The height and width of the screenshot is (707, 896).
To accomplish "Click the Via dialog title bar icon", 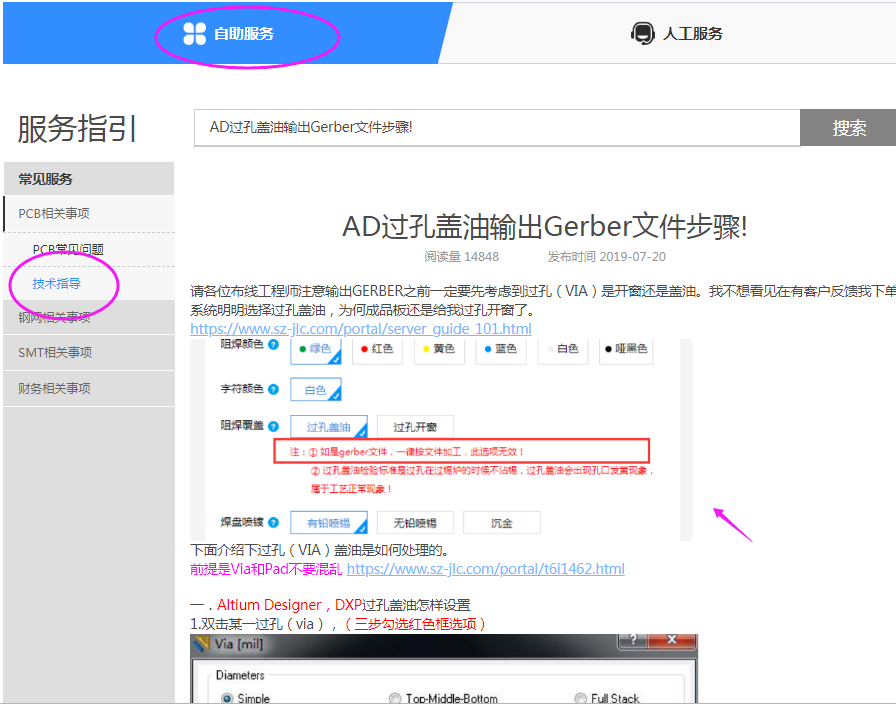I will click(203, 644).
